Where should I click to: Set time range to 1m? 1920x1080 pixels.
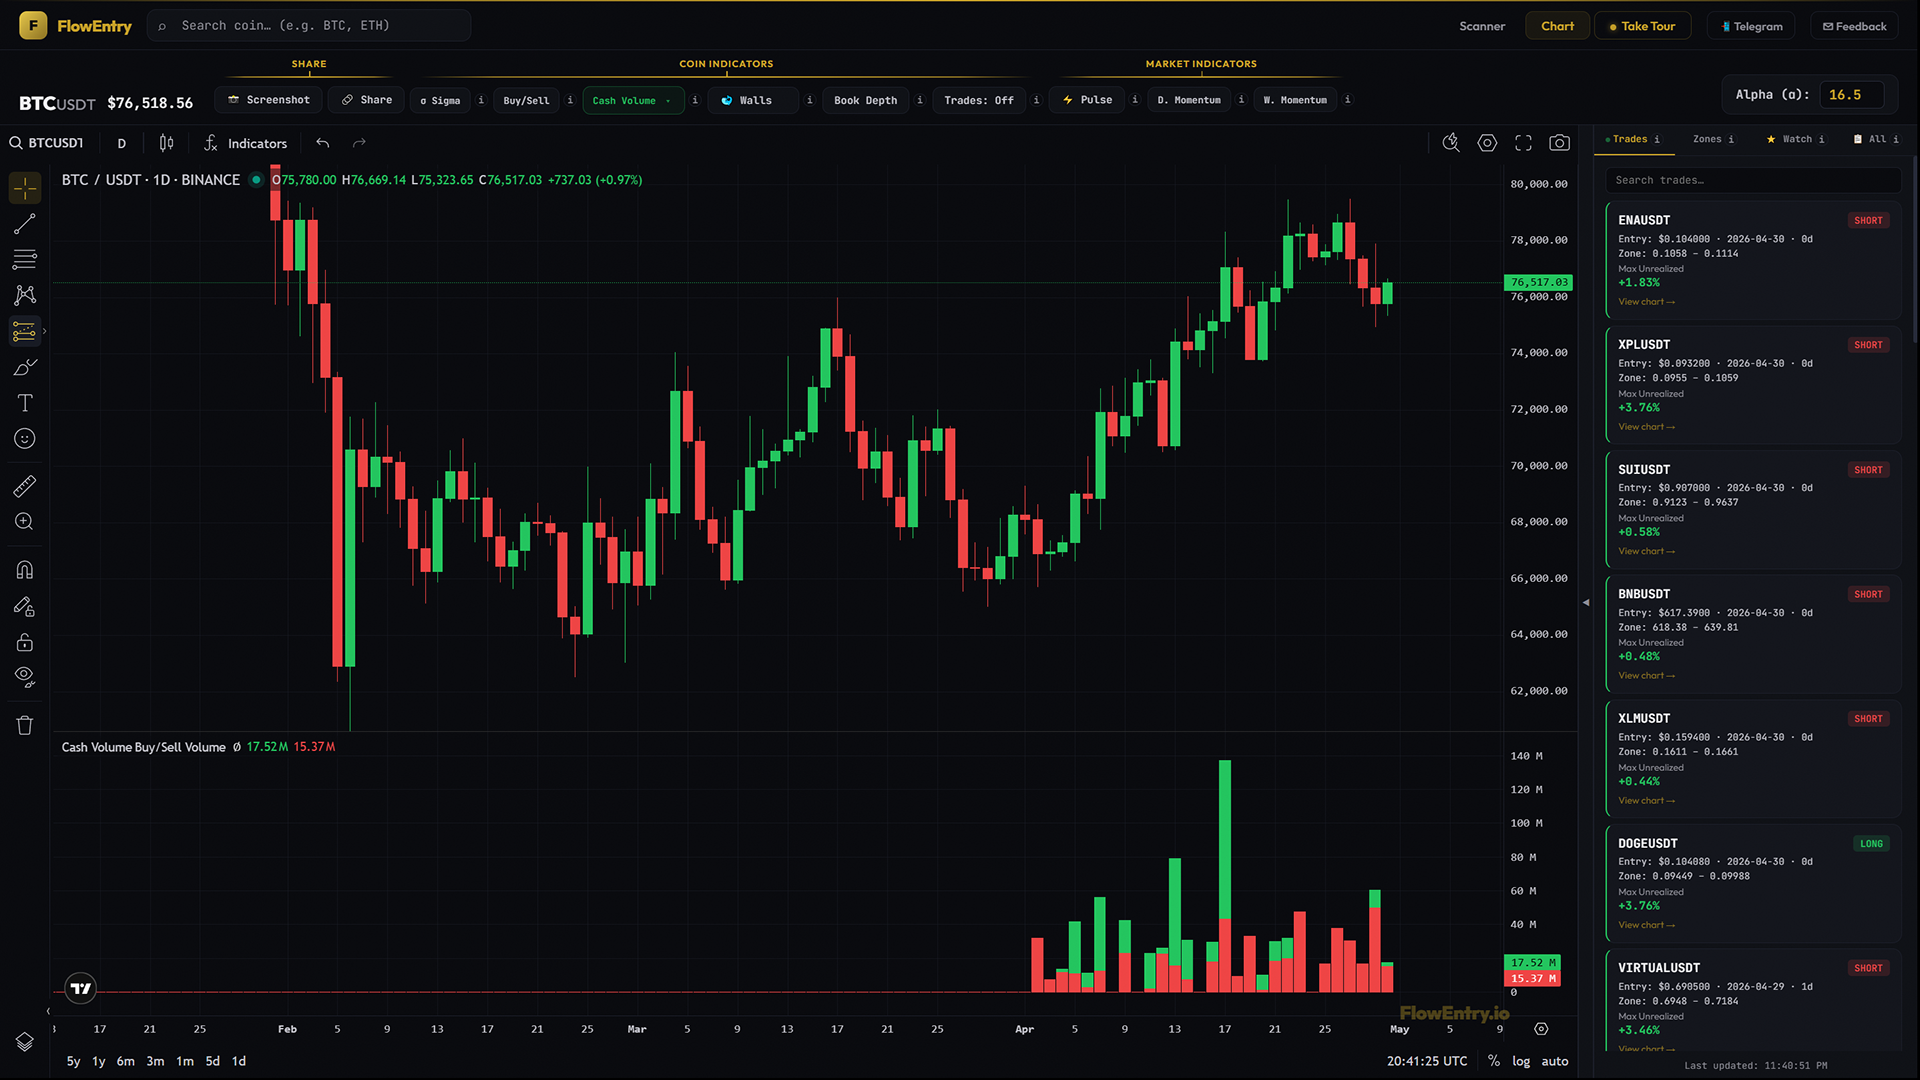tap(185, 1061)
